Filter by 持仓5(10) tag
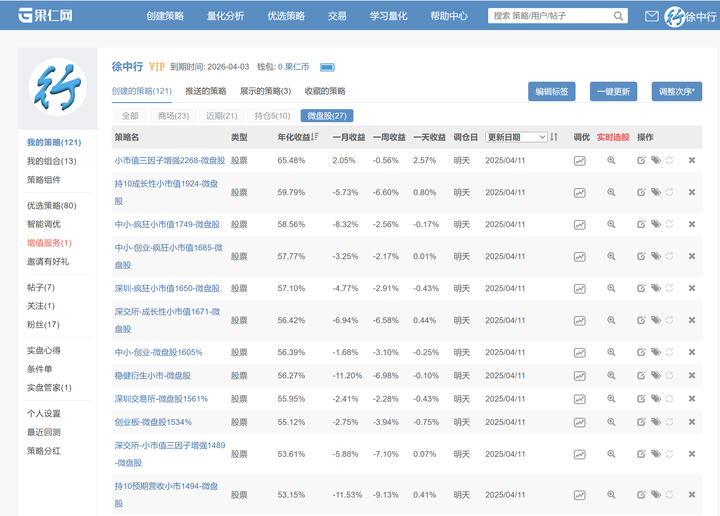 click(272, 116)
